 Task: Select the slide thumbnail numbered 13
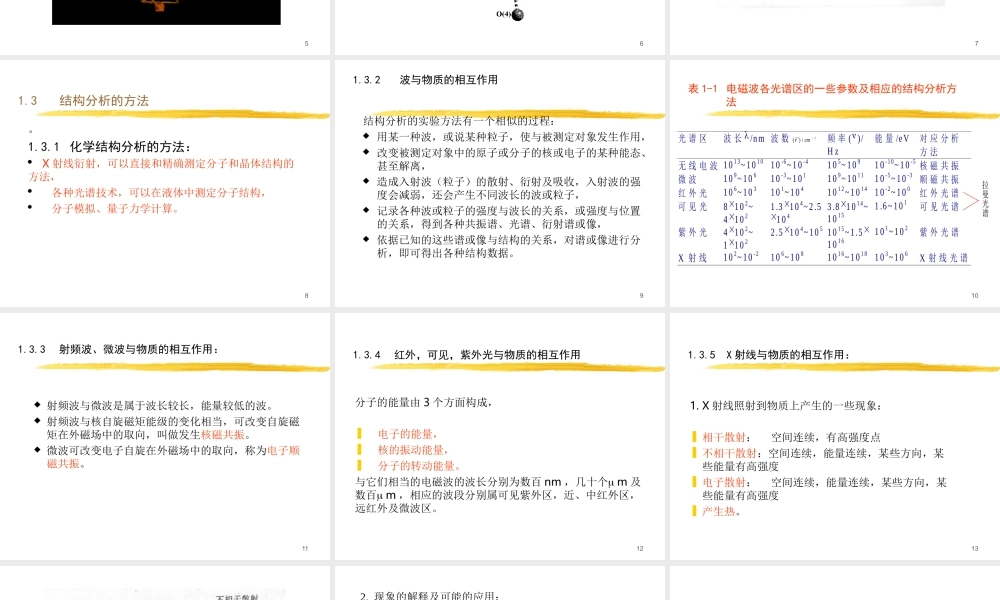pos(835,436)
